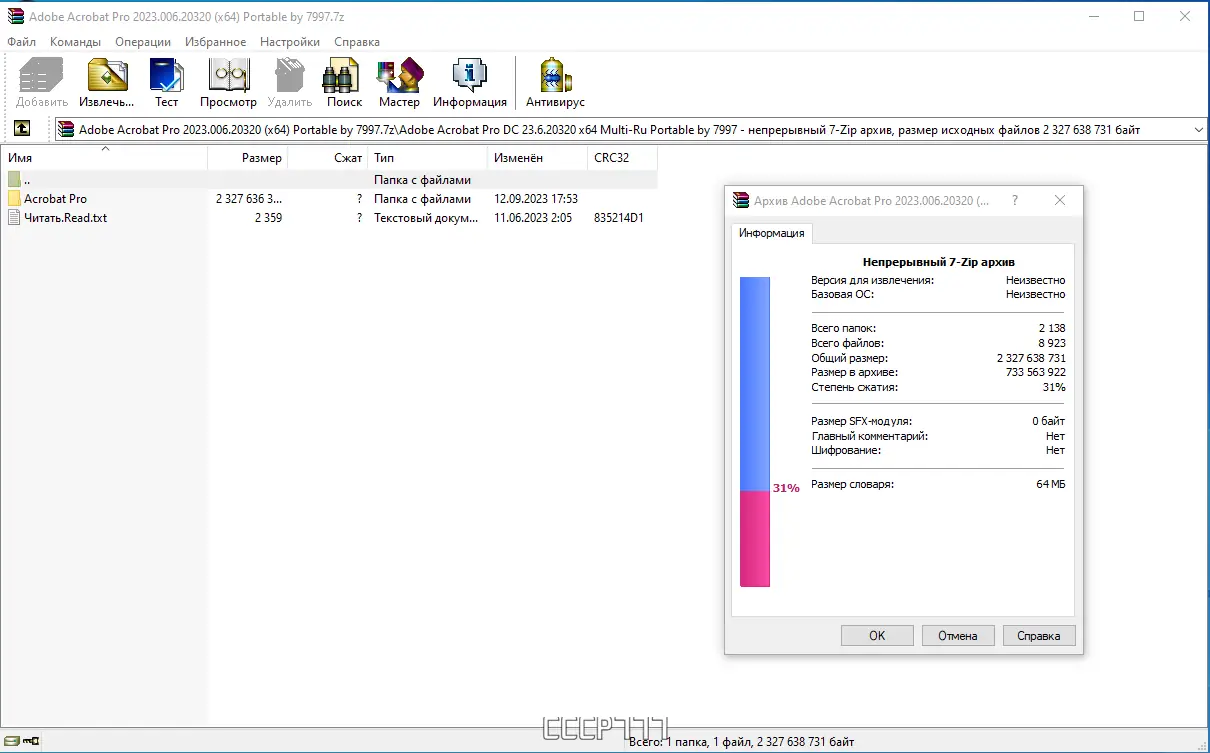This screenshot has width=1210, height=753.
Task: Sort files by the Имя column header
Action: (x=100, y=157)
